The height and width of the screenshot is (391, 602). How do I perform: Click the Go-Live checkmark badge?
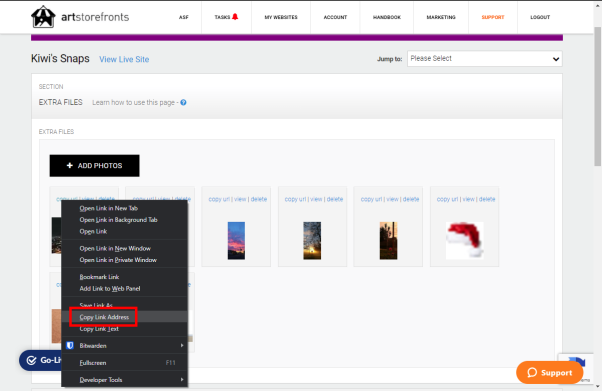[31, 360]
